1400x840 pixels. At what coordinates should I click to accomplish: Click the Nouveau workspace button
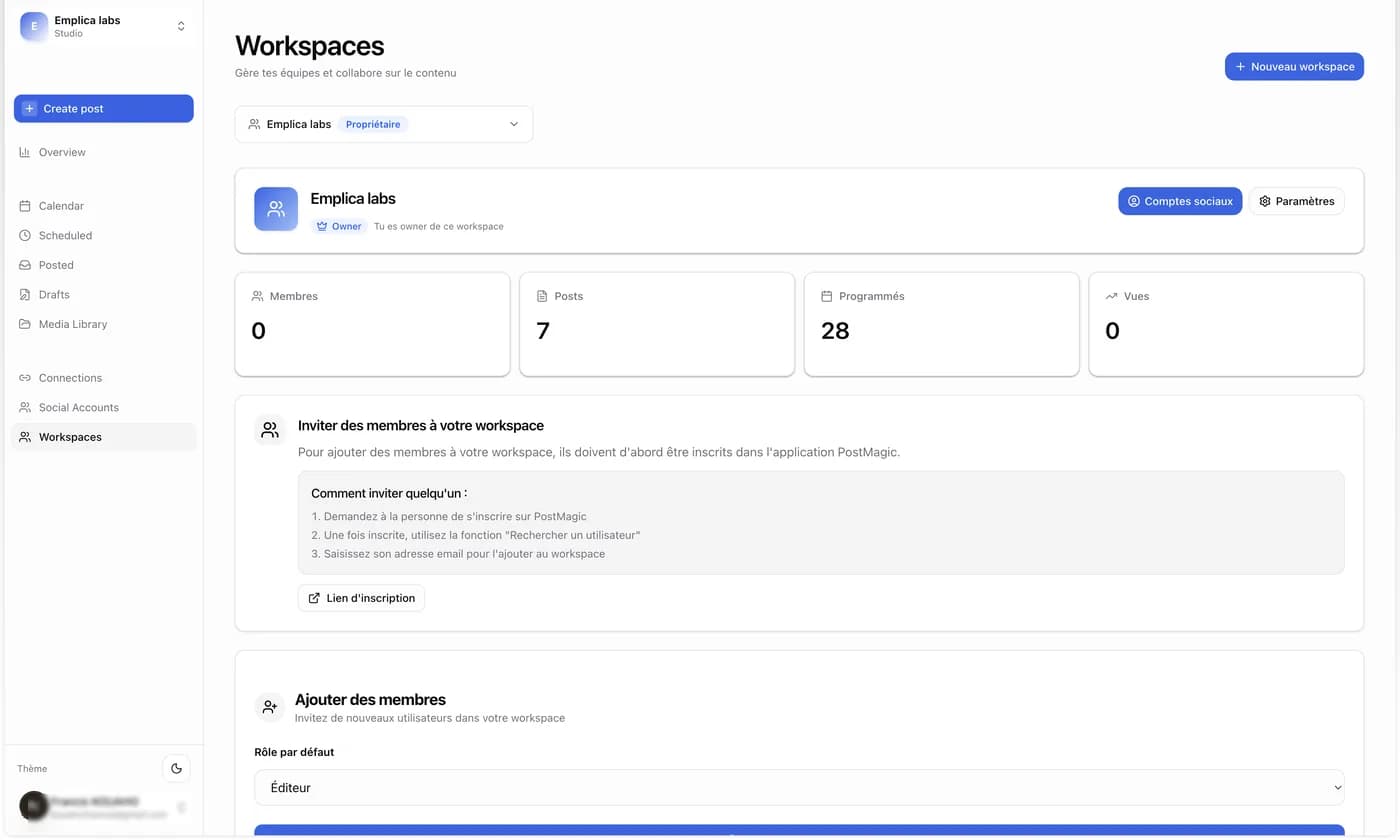1294,67
